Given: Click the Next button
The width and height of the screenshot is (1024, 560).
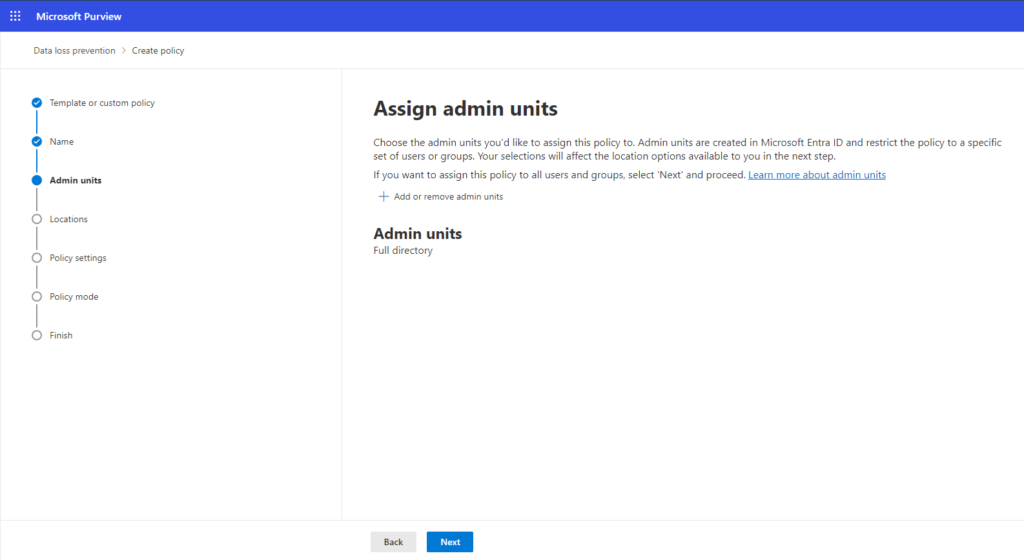Looking at the screenshot, I should pyautogui.click(x=450, y=542).
